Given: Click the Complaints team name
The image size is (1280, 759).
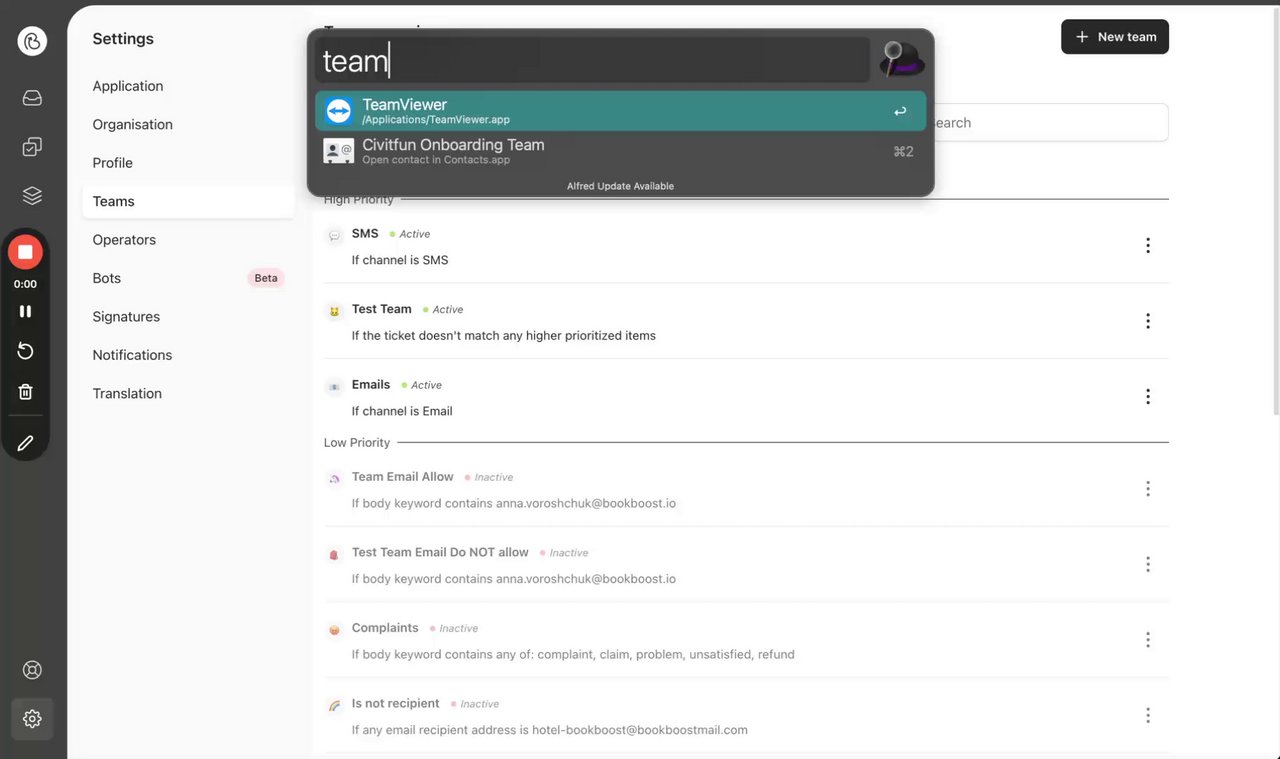Looking at the screenshot, I should coord(385,628).
